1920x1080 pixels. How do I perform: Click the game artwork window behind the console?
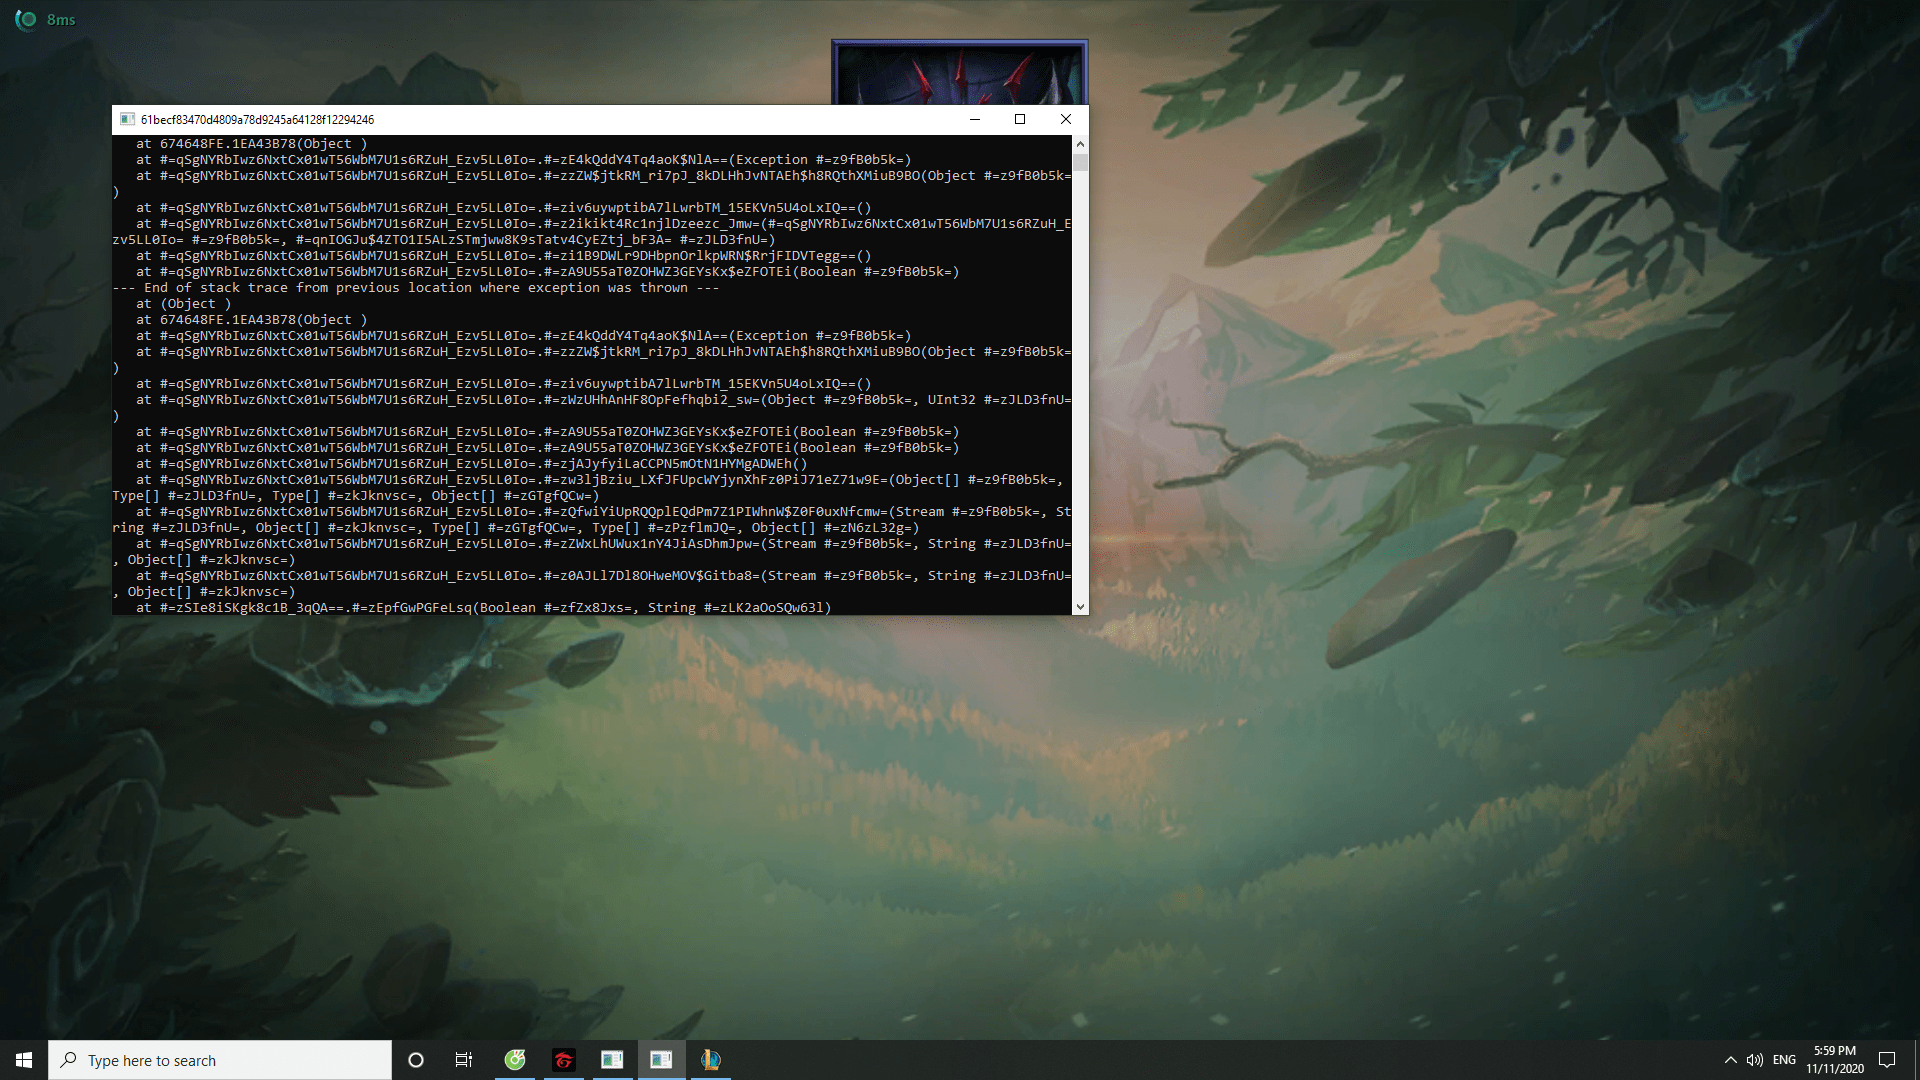tap(959, 72)
